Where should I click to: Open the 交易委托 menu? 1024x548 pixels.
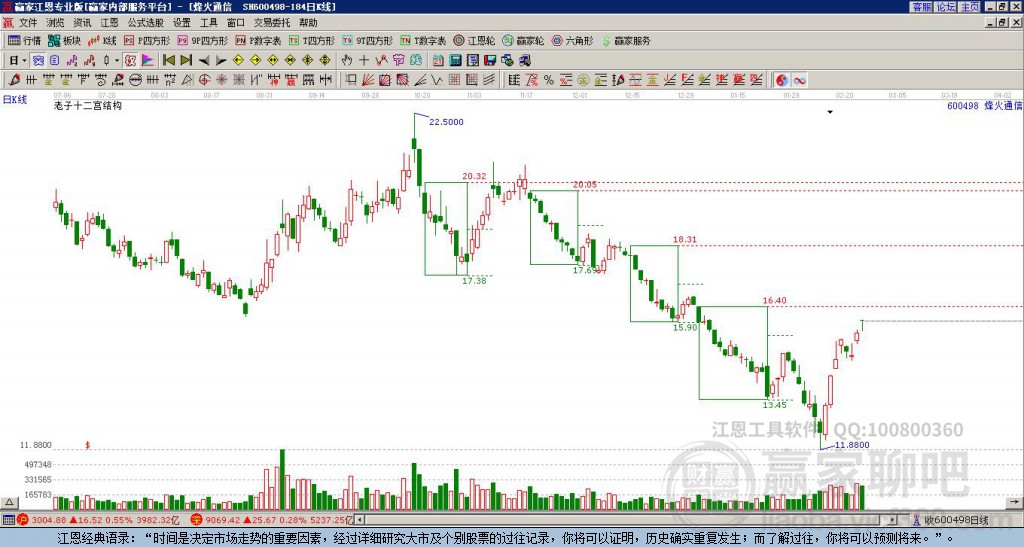pos(272,22)
